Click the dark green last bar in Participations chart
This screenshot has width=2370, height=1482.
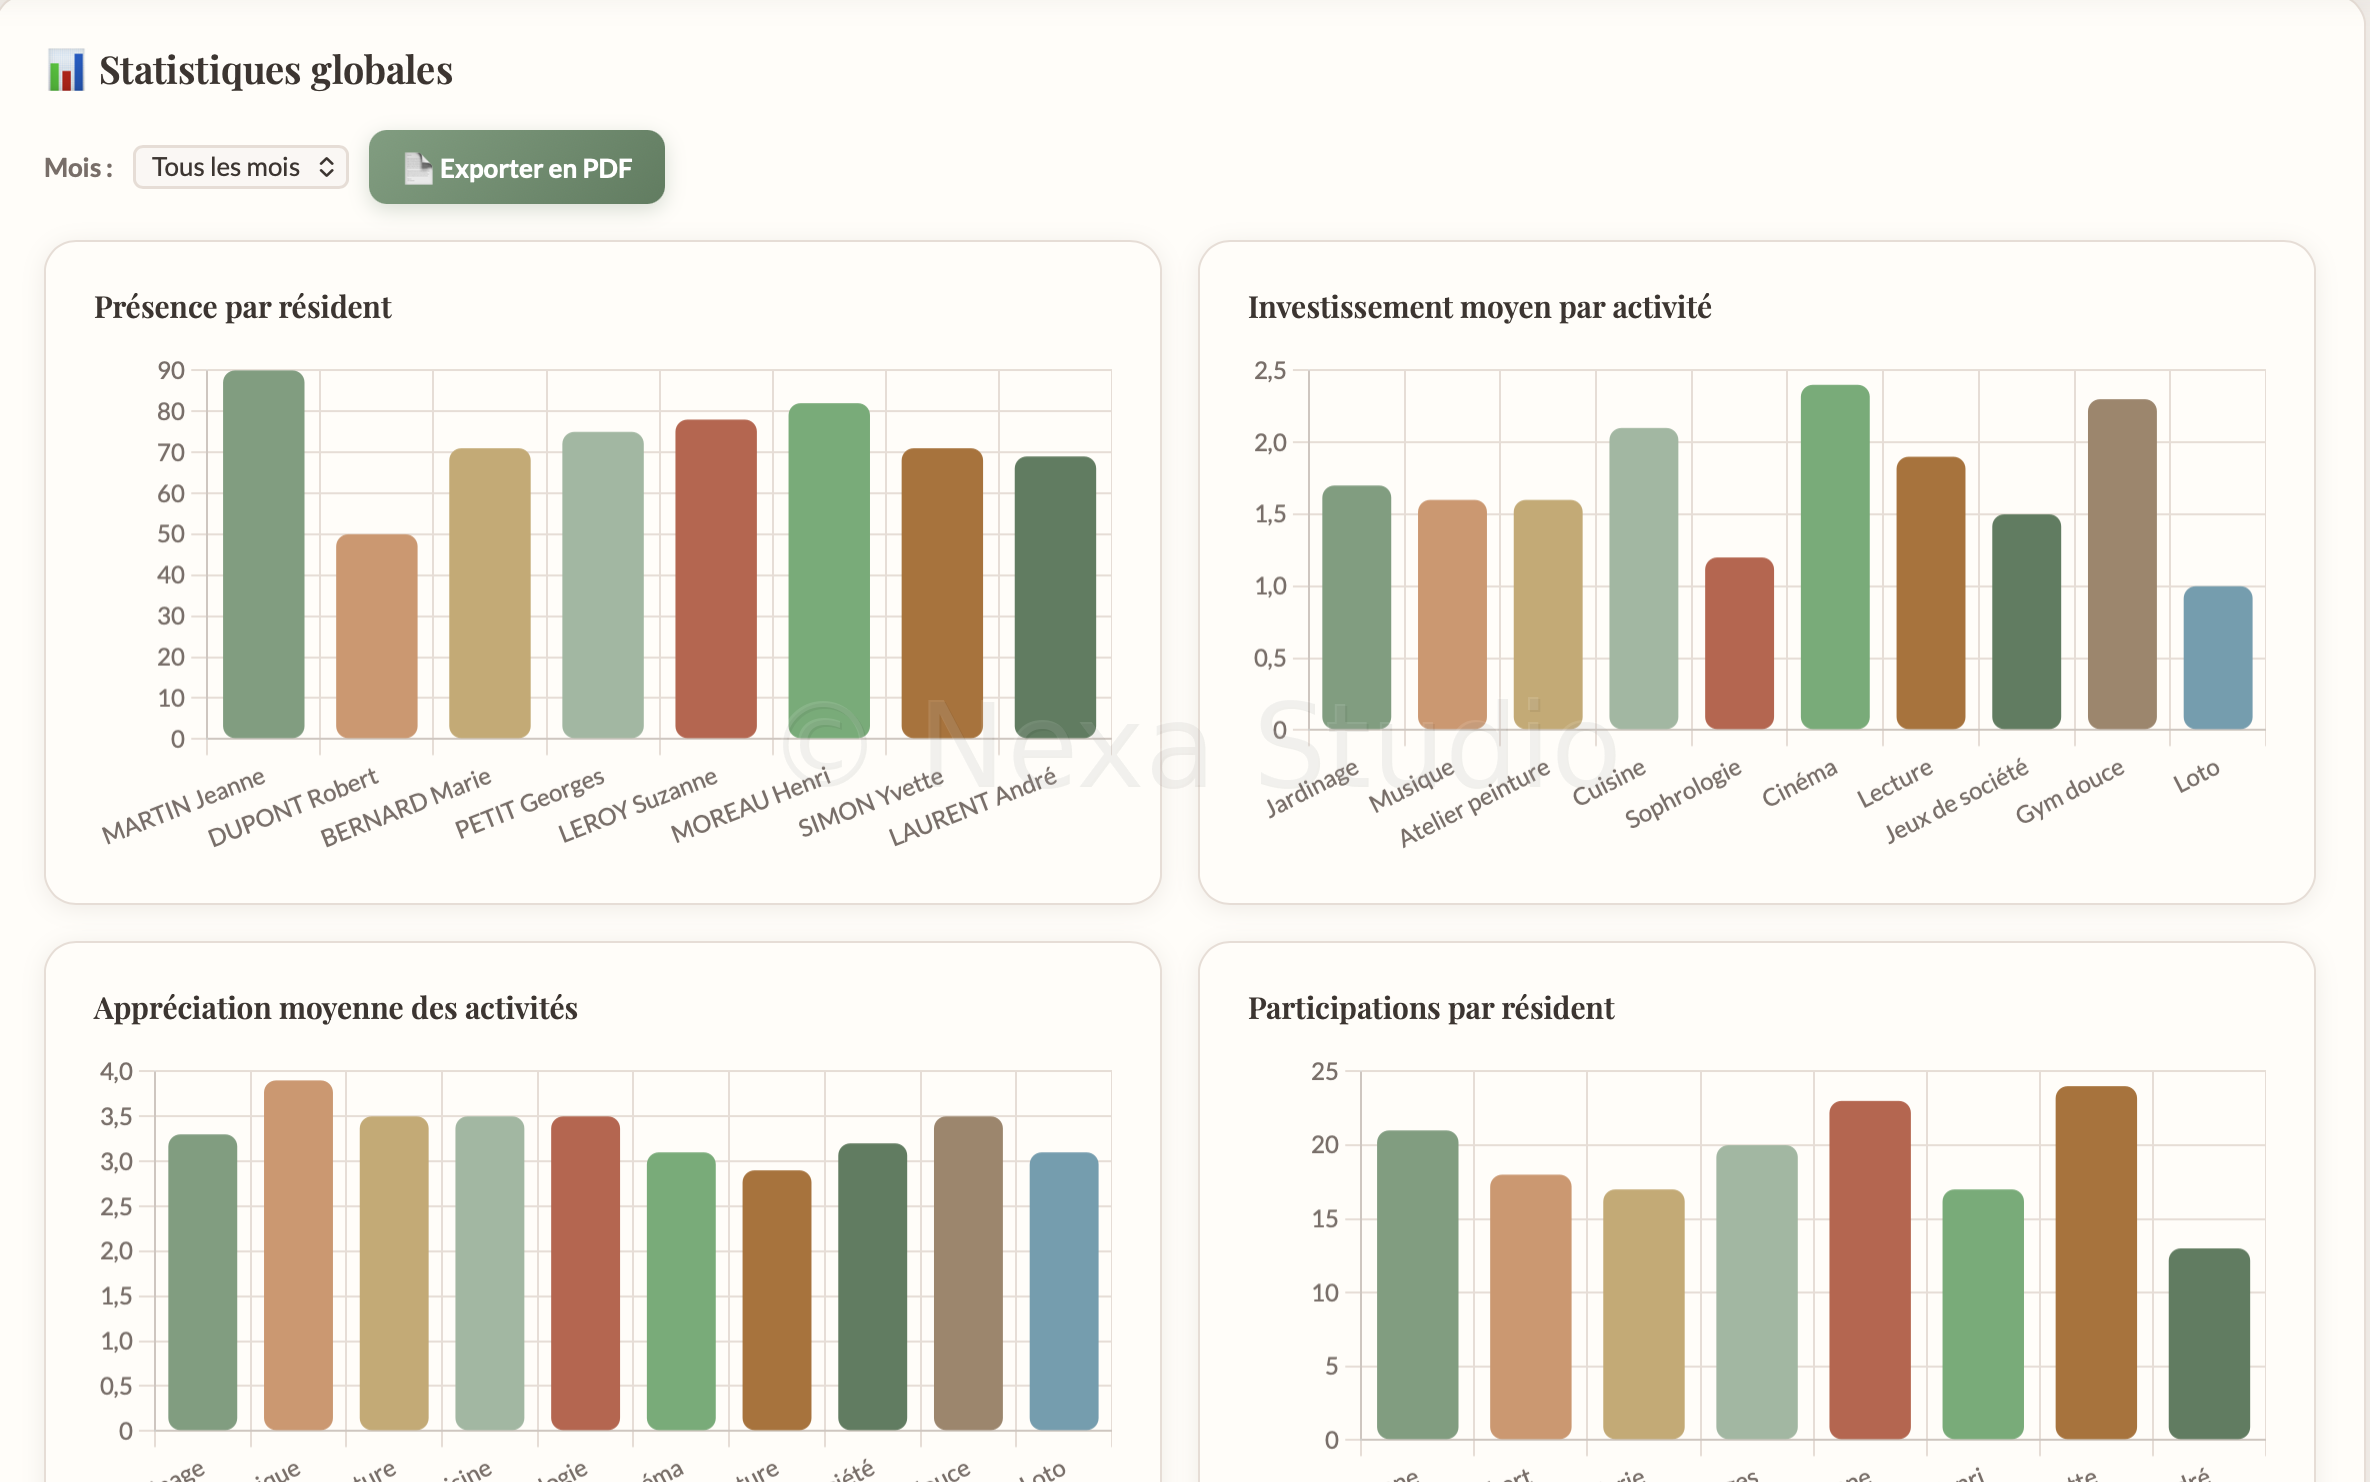point(2208,1344)
